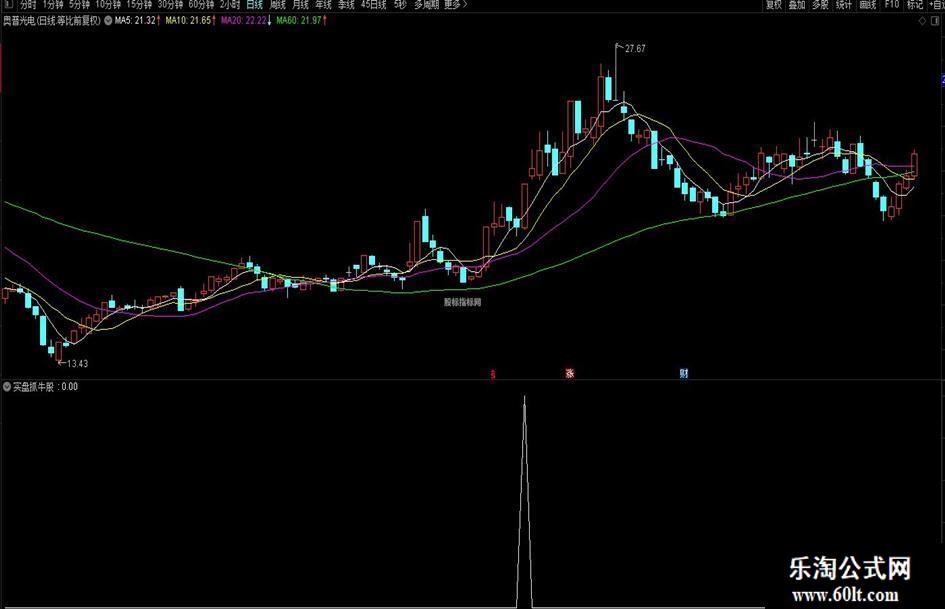Image resolution: width=945 pixels, height=609 pixels.
Task: Switch to the 分时 chart period
Action: (28, 5)
